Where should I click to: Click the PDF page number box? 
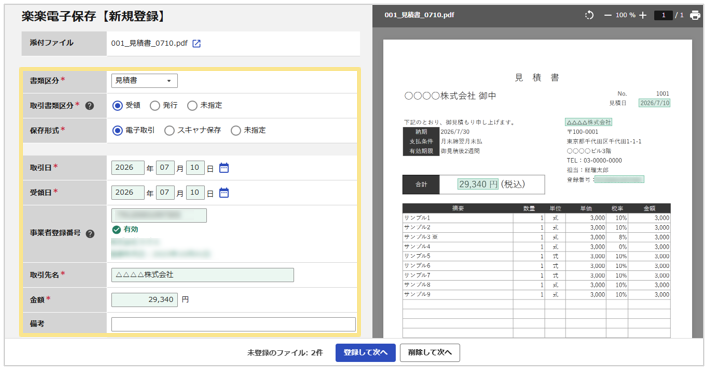click(663, 15)
